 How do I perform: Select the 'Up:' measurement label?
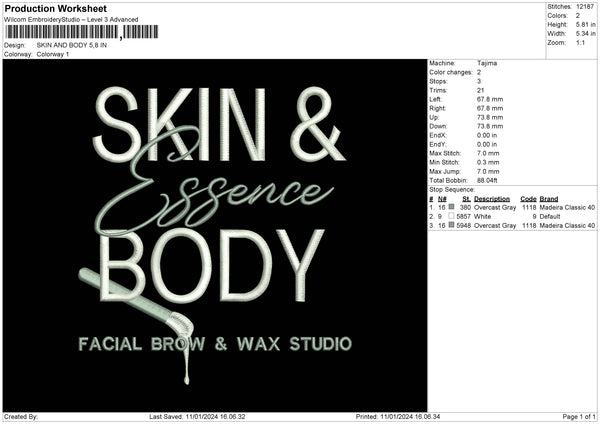pyautogui.click(x=434, y=117)
